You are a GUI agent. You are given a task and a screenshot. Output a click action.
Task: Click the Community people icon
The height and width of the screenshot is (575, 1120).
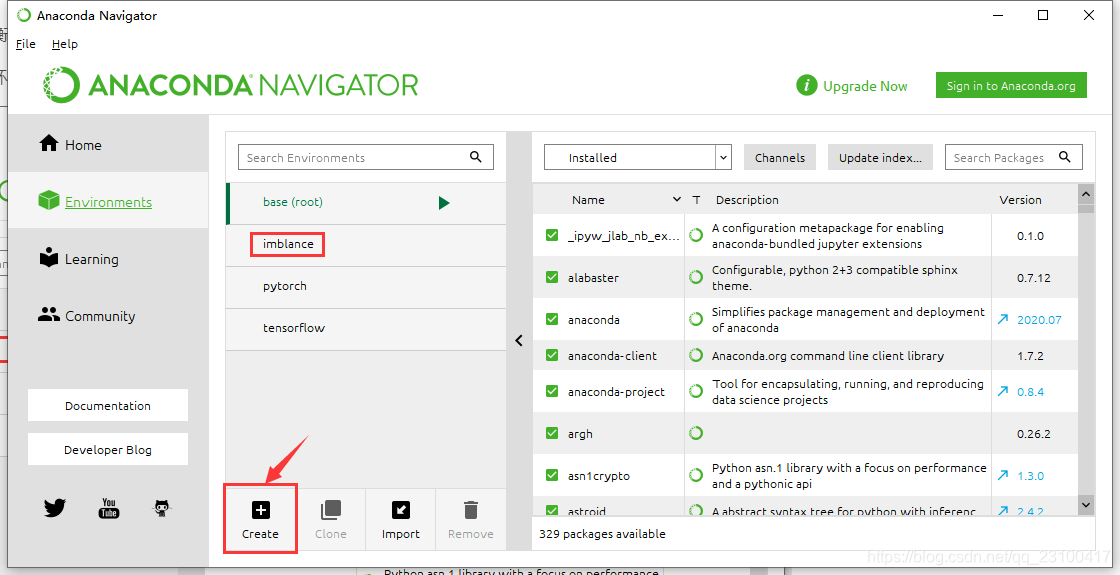49,314
